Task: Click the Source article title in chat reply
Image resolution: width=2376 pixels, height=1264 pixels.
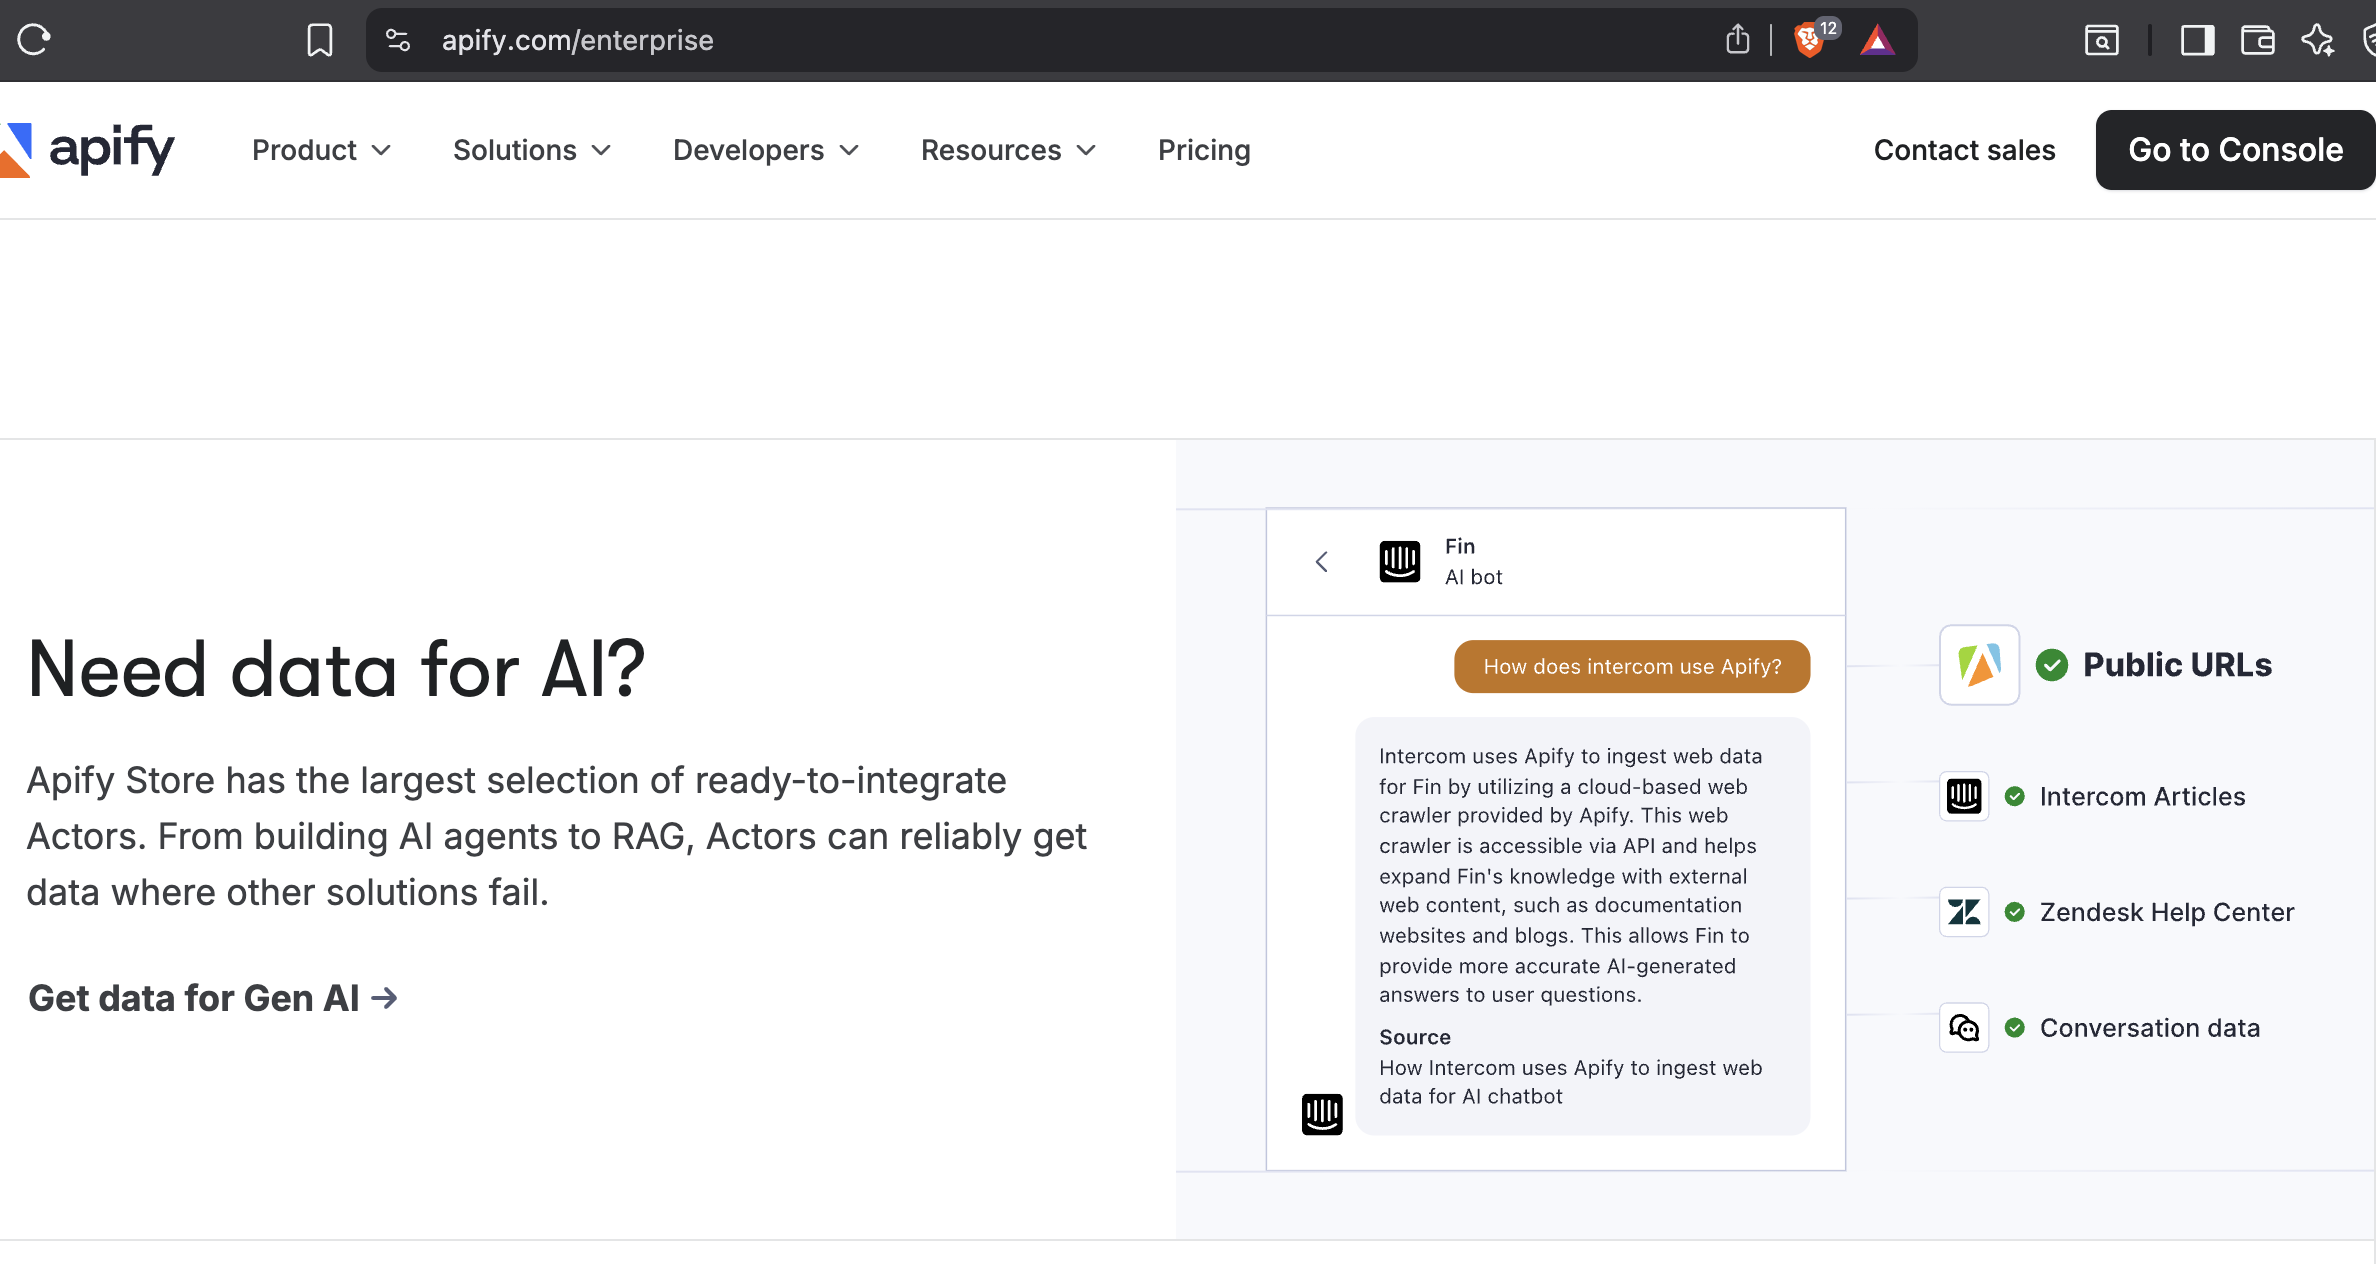Action: [1570, 1082]
